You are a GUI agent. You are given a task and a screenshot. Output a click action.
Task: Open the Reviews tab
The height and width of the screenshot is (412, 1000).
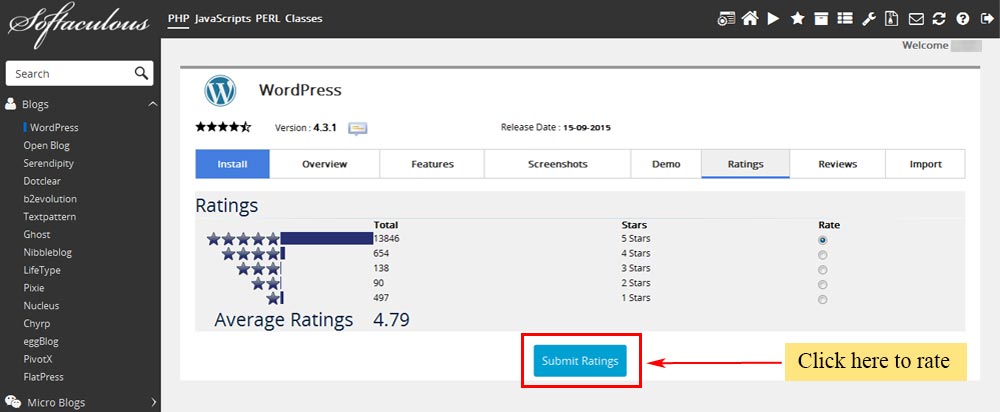click(837, 164)
